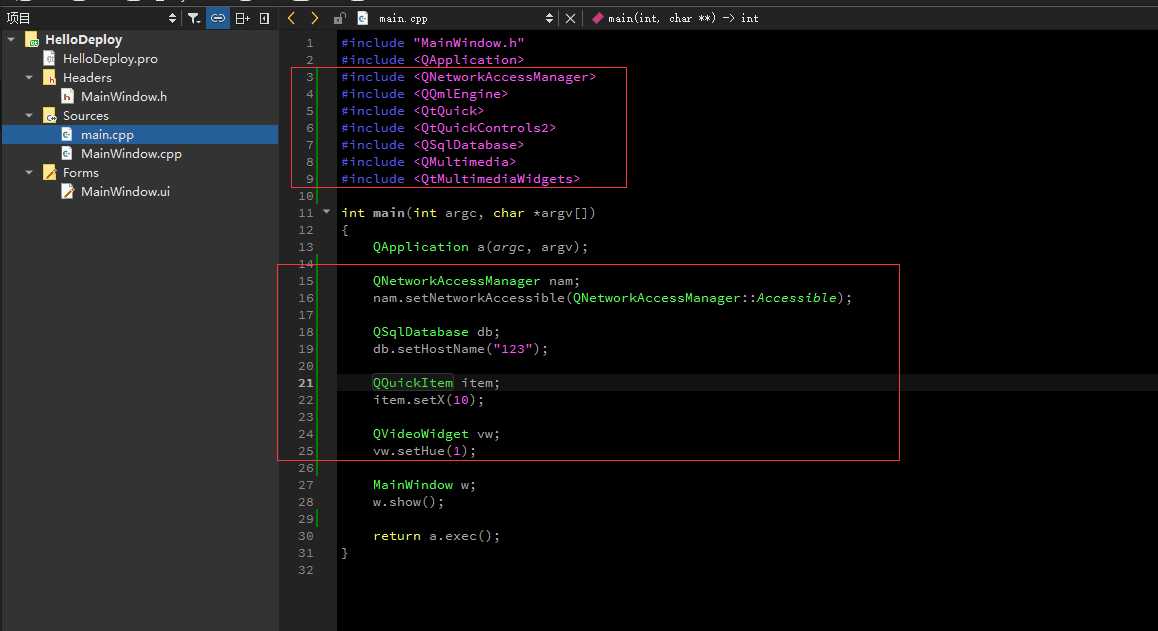Close the main.cpp document
The image size is (1158, 631).
click(570, 18)
